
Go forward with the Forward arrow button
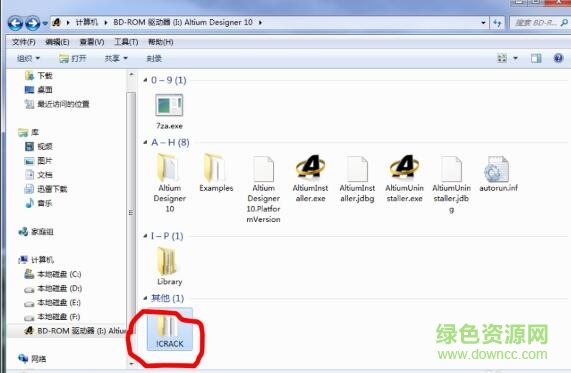(x=33, y=23)
